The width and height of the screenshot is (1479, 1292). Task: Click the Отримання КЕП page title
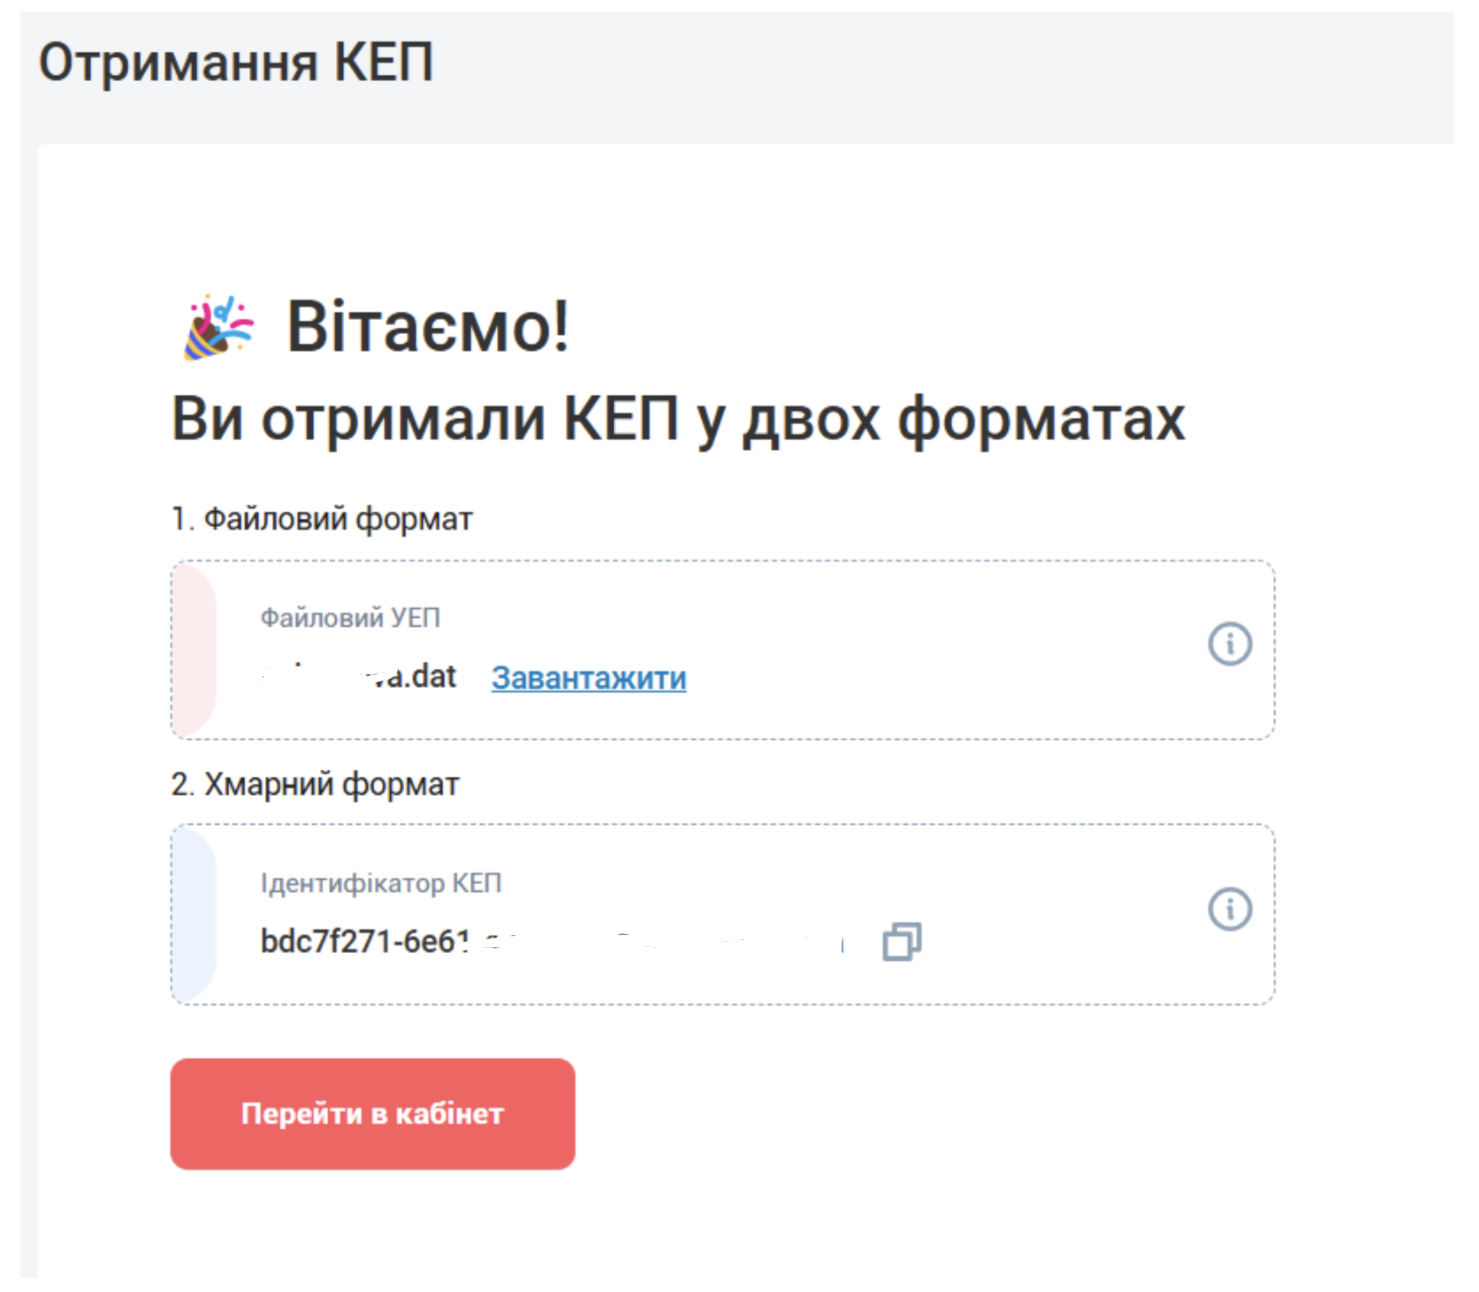click(236, 63)
